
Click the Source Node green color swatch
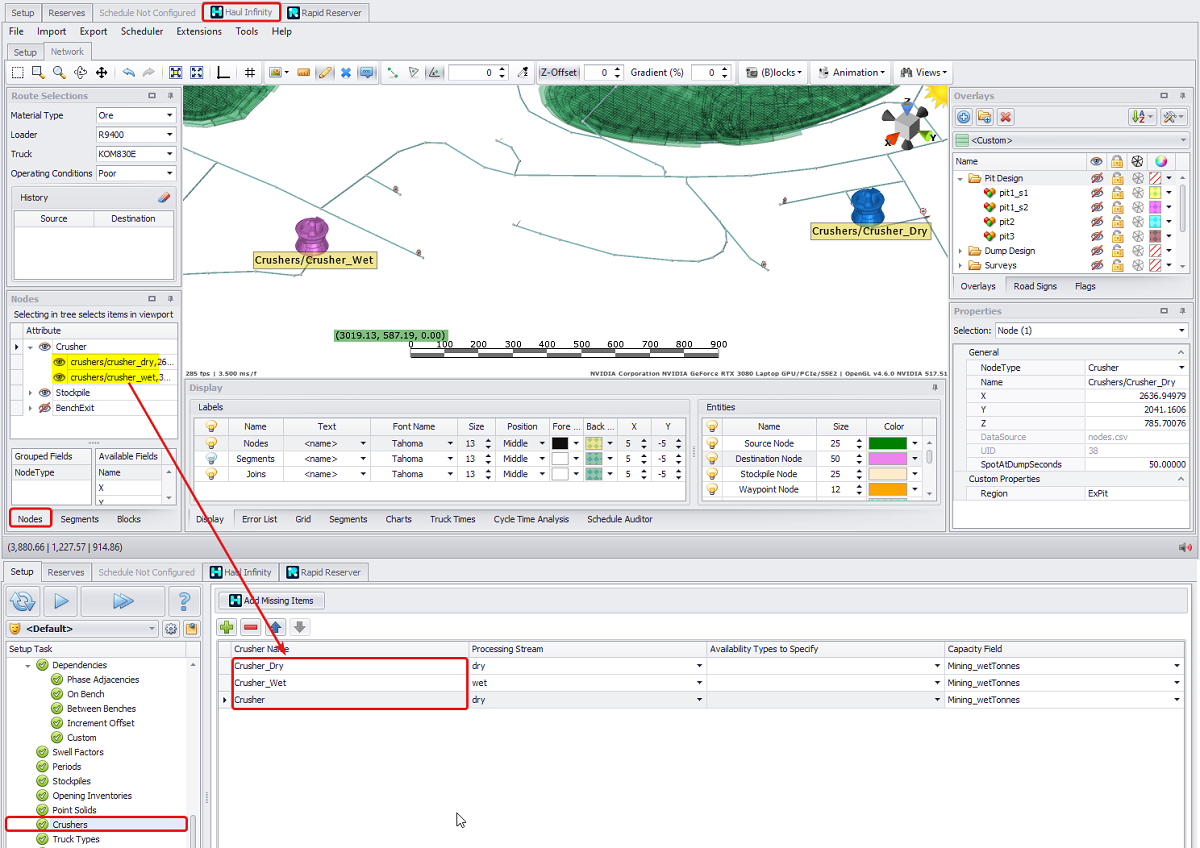point(887,443)
